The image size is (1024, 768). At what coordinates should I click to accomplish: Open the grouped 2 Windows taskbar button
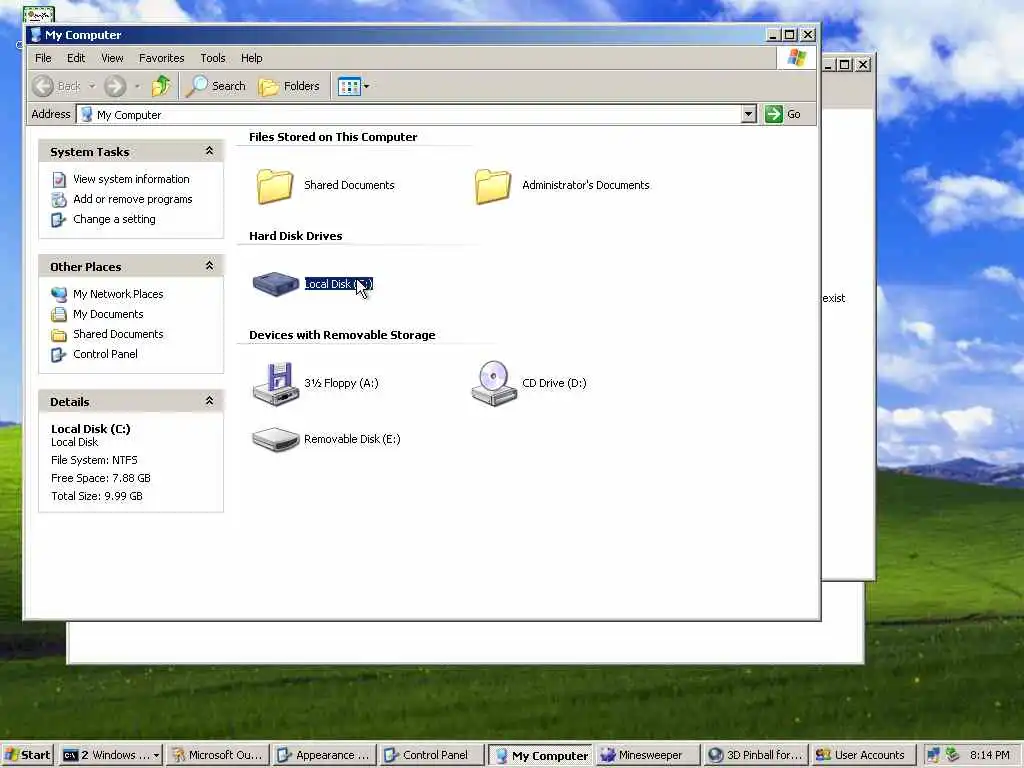click(110, 755)
